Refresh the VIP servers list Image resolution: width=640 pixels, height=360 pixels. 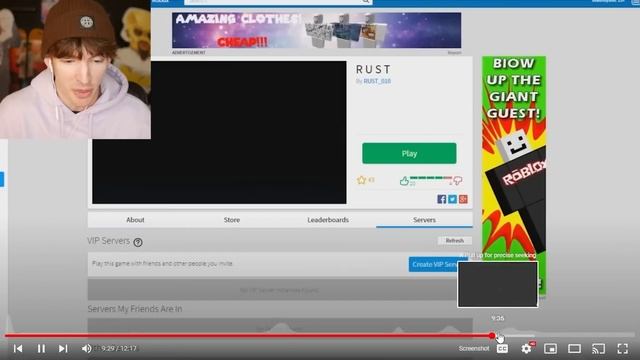454,240
